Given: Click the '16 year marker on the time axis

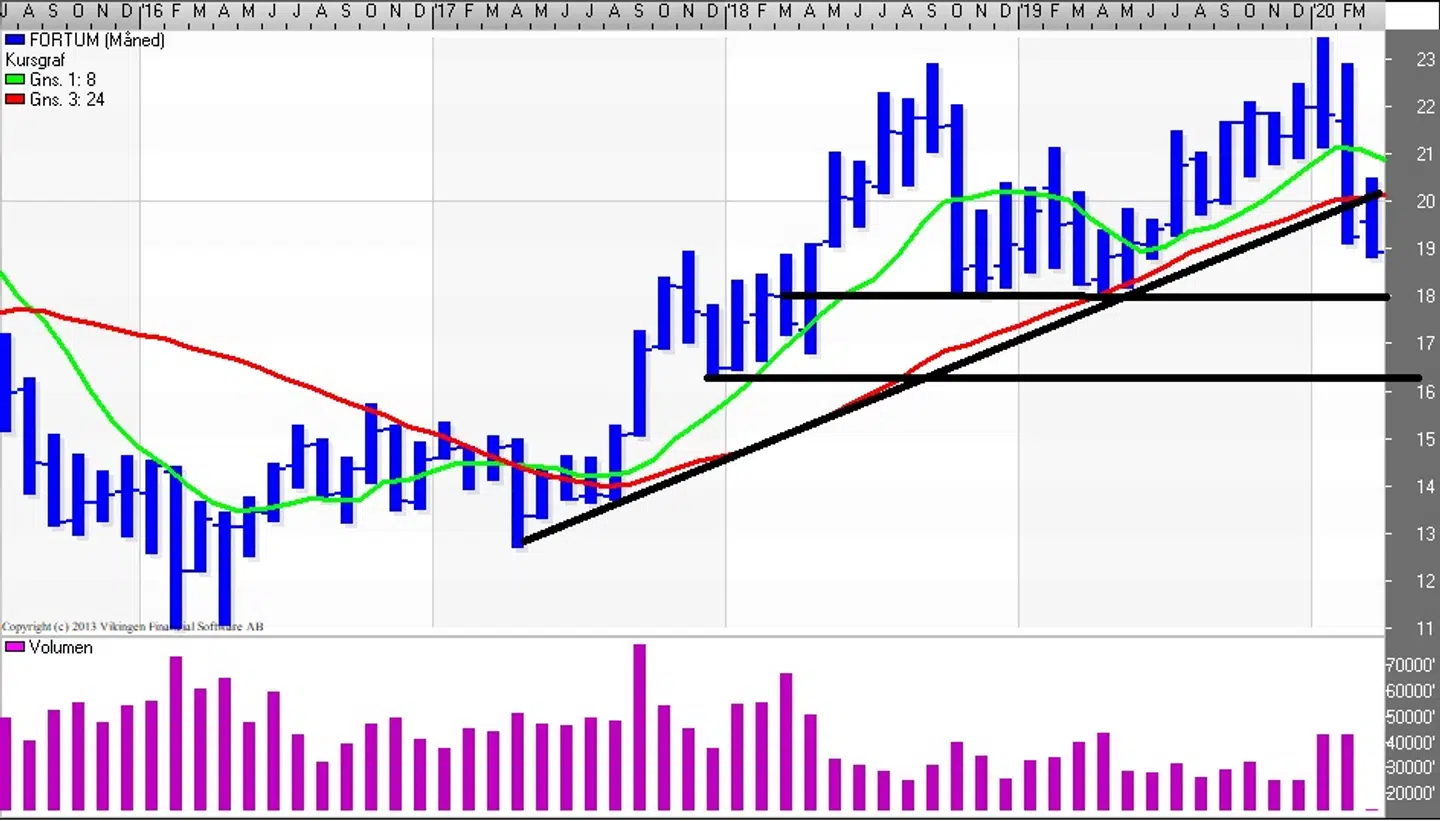Looking at the screenshot, I should tap(152, 11).
